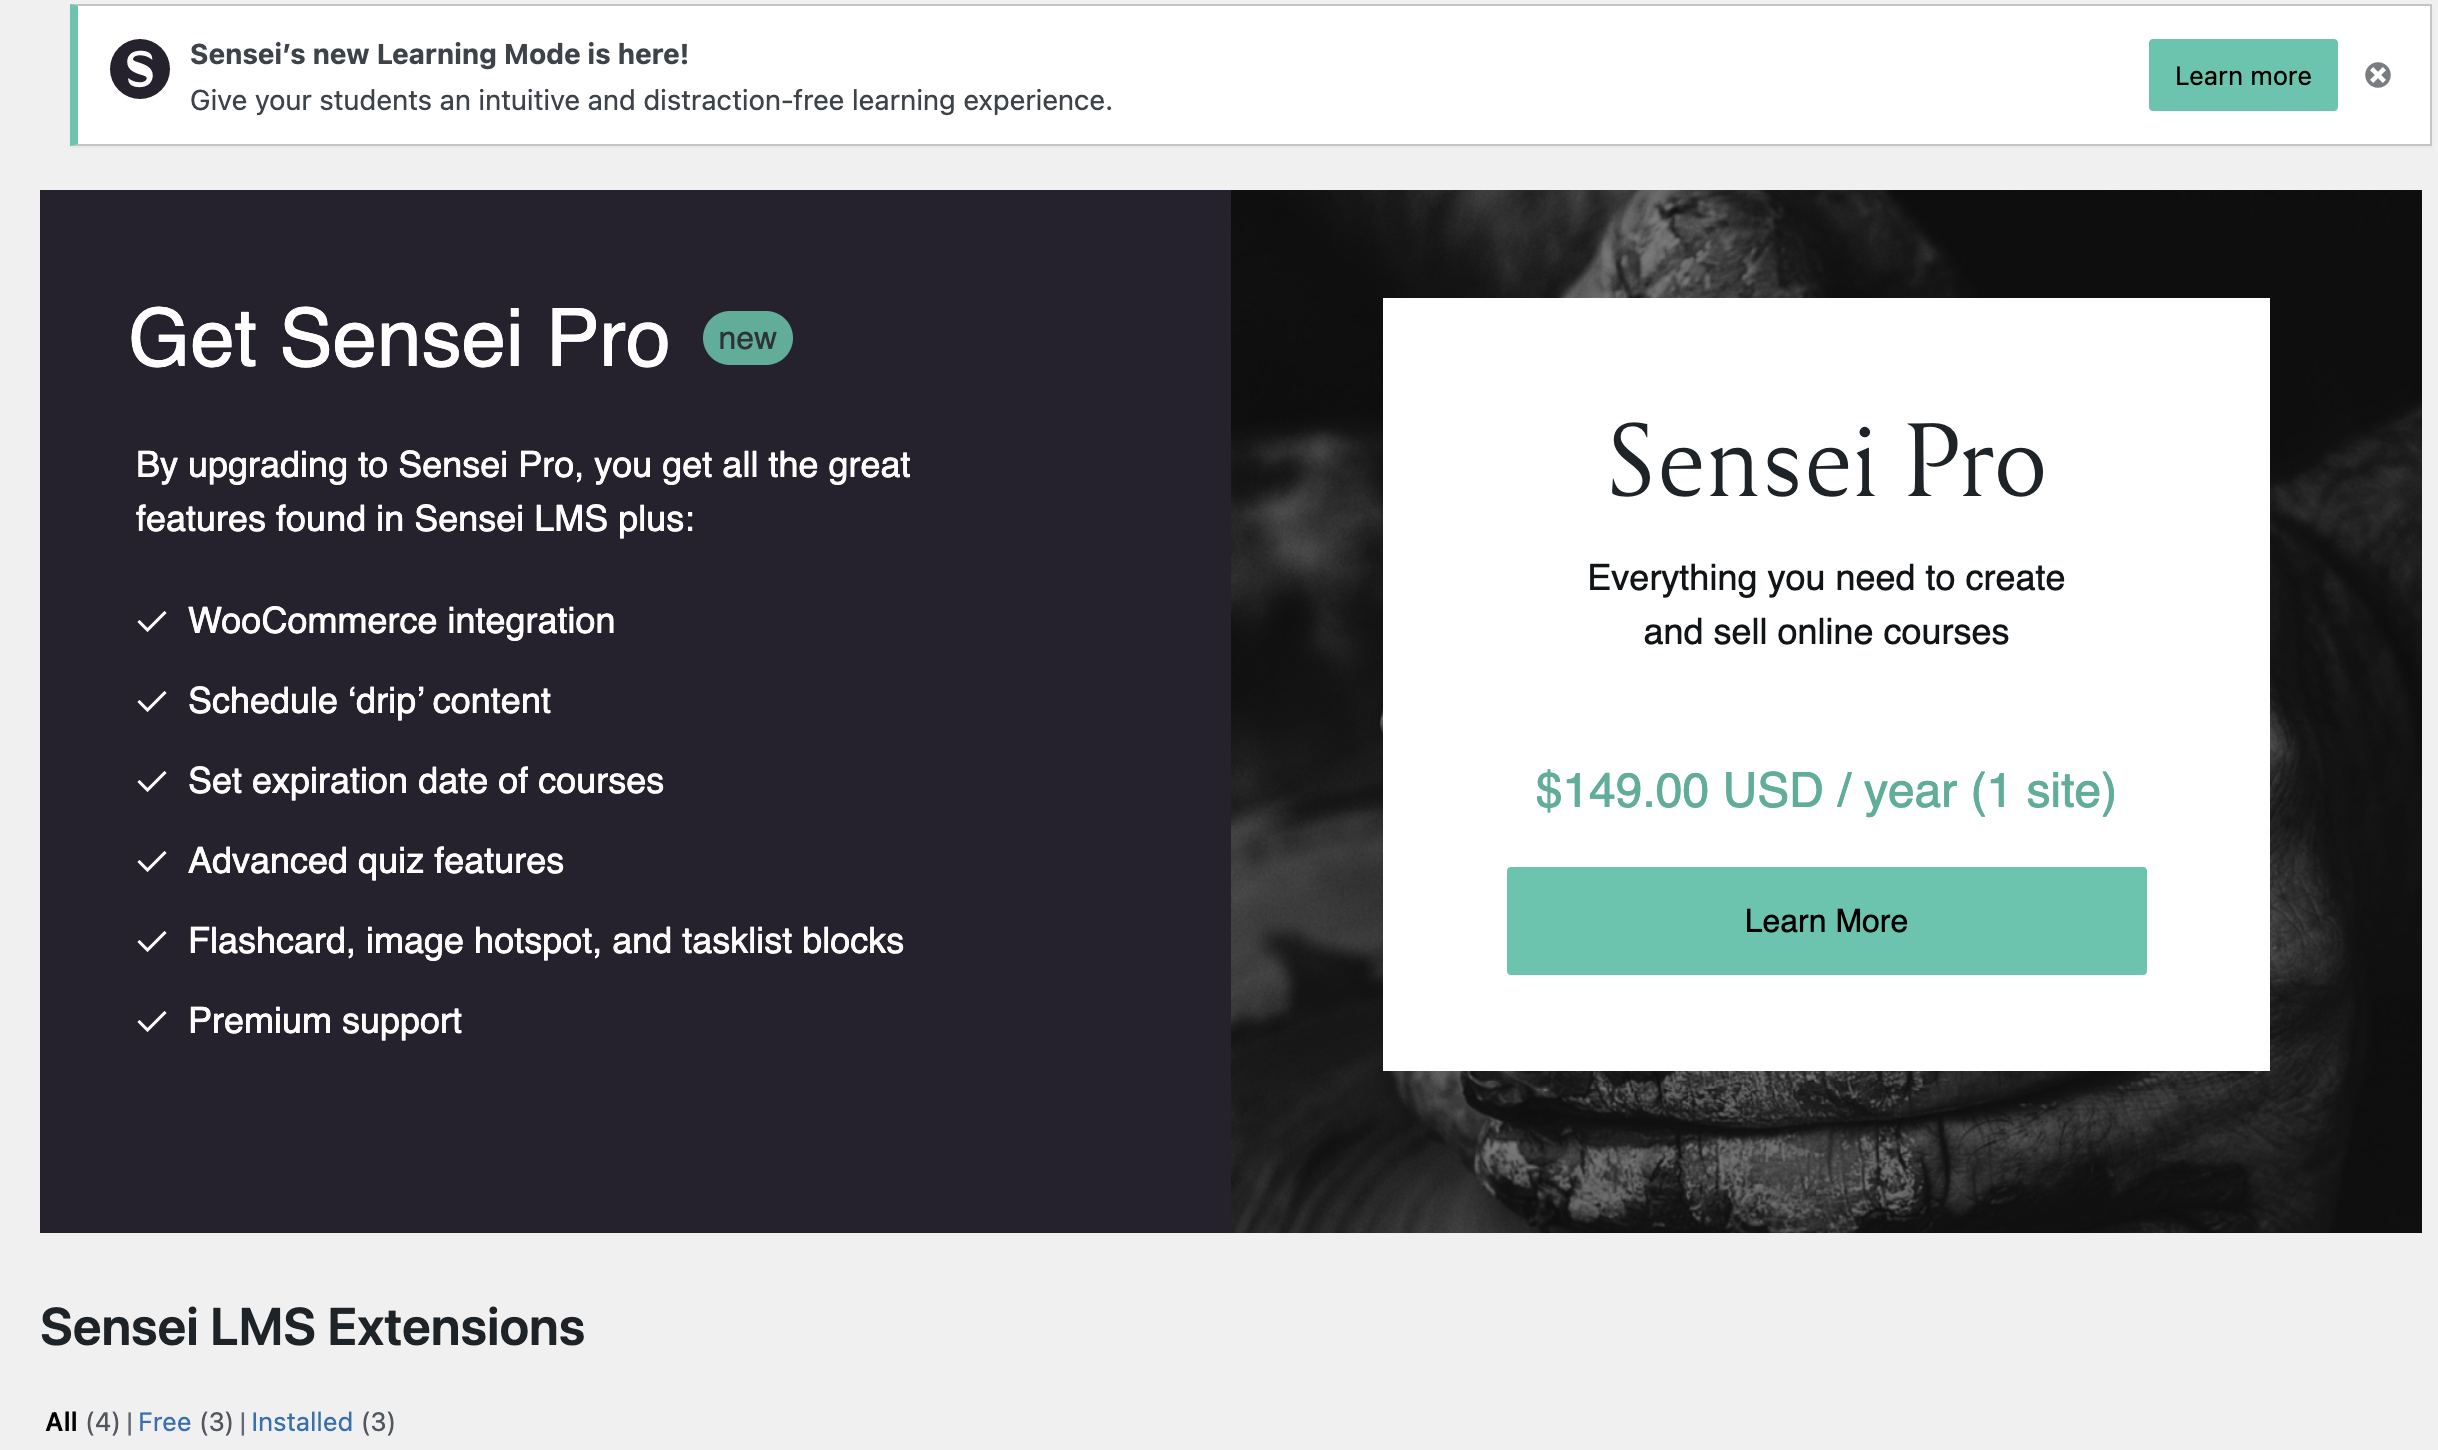The width and height of the screenshot is (2438, 1450).
Task: Click the checkmark beside Set expiration date
Action: tap(151, 781)
